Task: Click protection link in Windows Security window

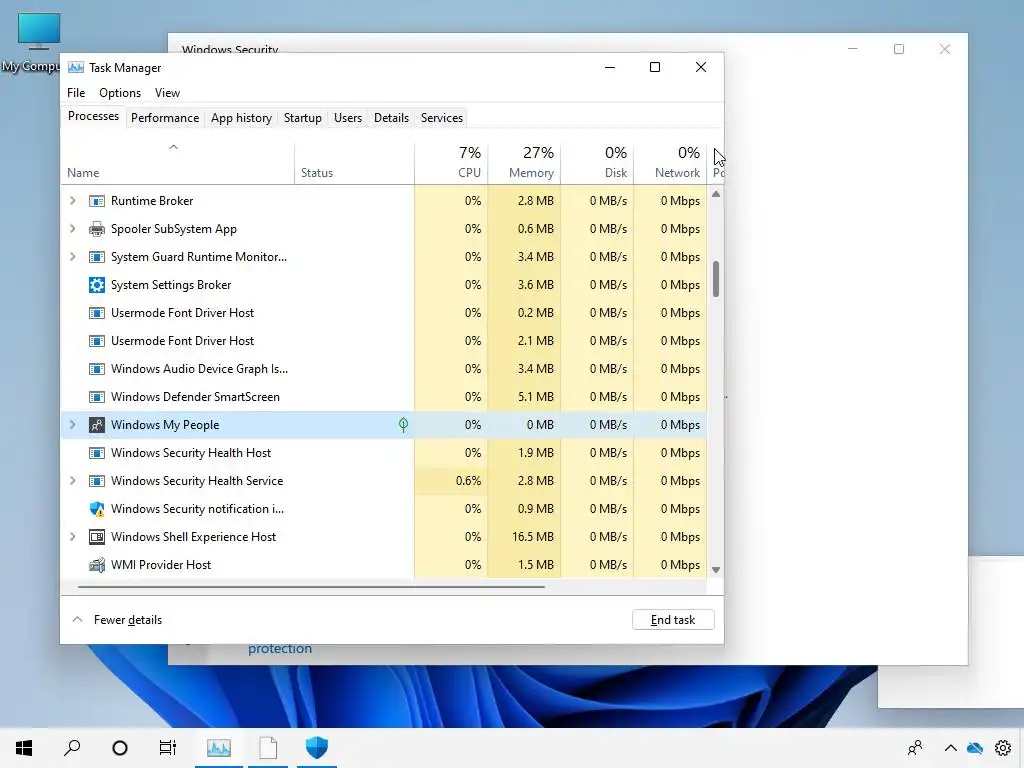Action: (x=280, y=649)
